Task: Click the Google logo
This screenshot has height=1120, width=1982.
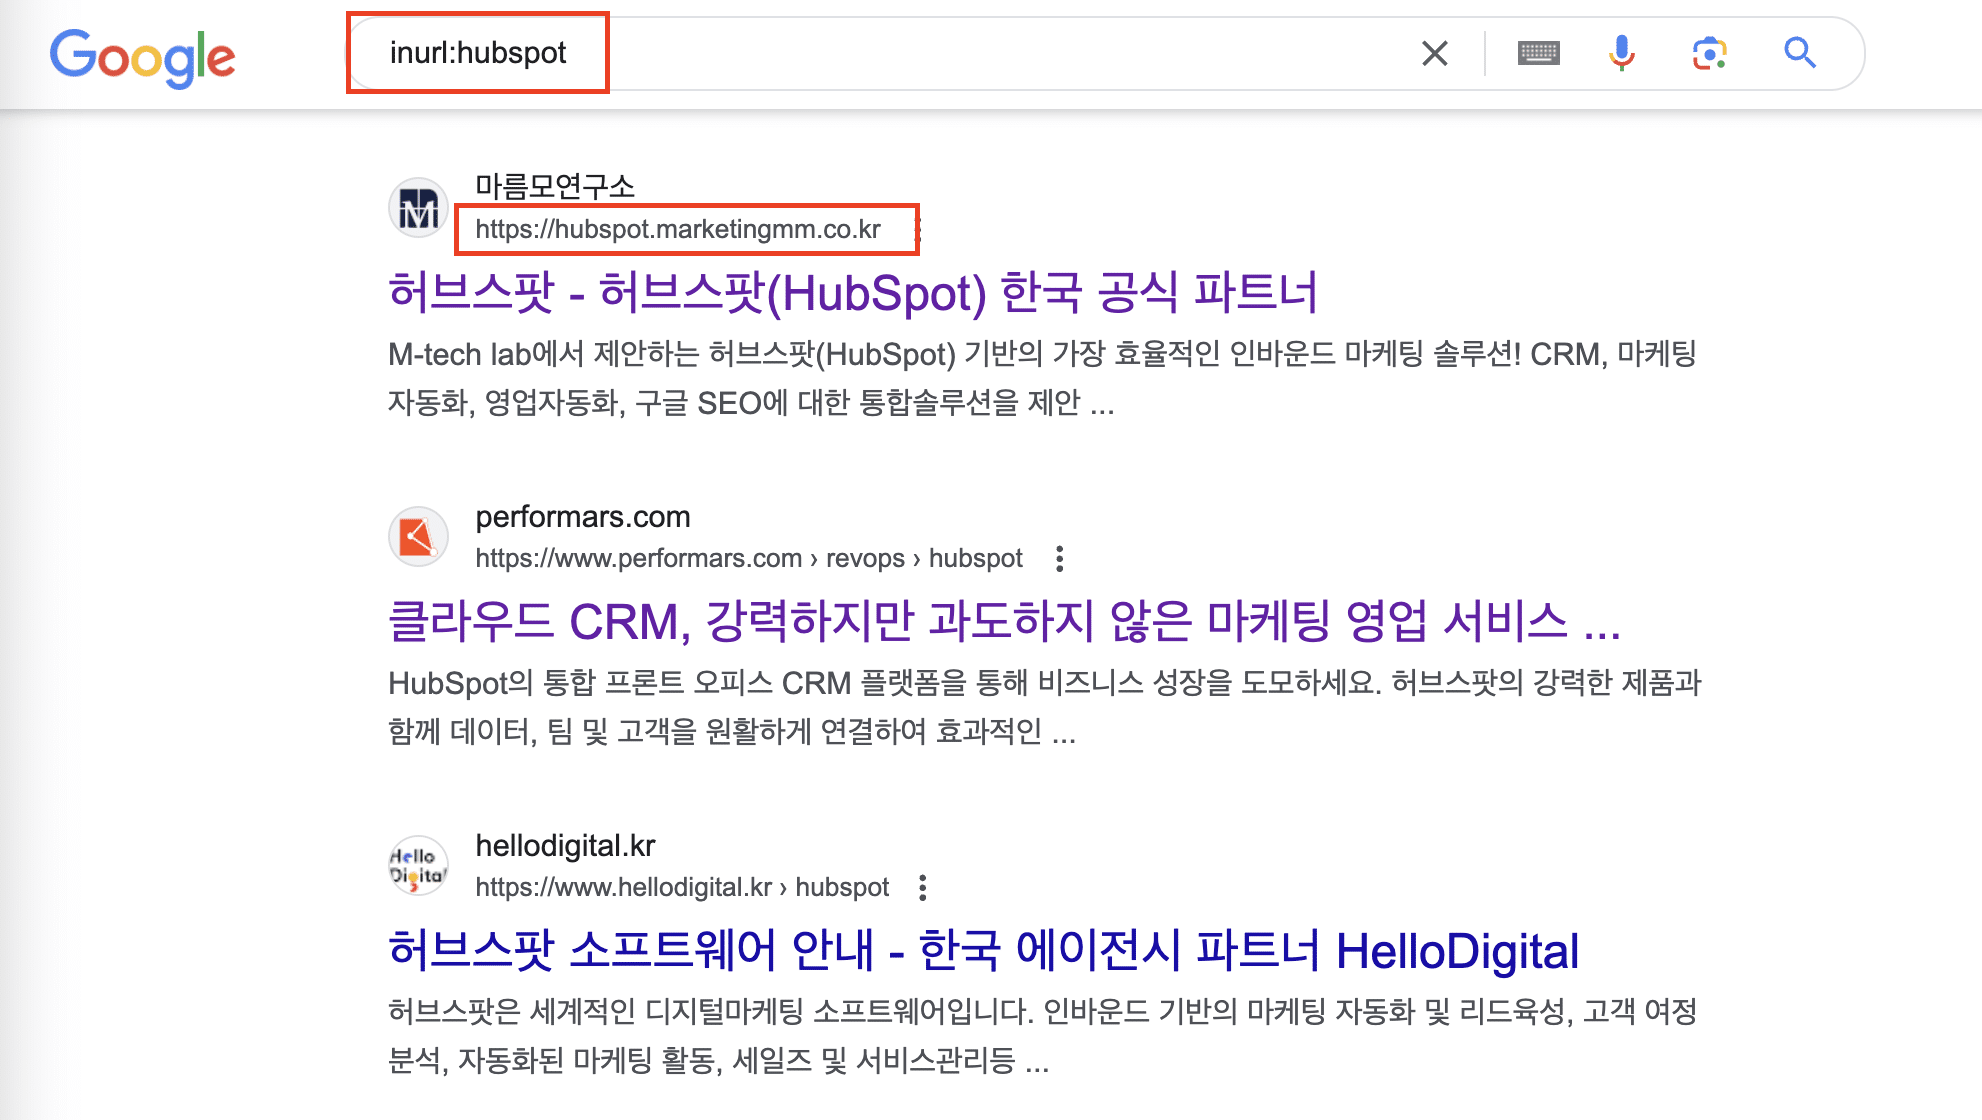Action: pos(143,57)
